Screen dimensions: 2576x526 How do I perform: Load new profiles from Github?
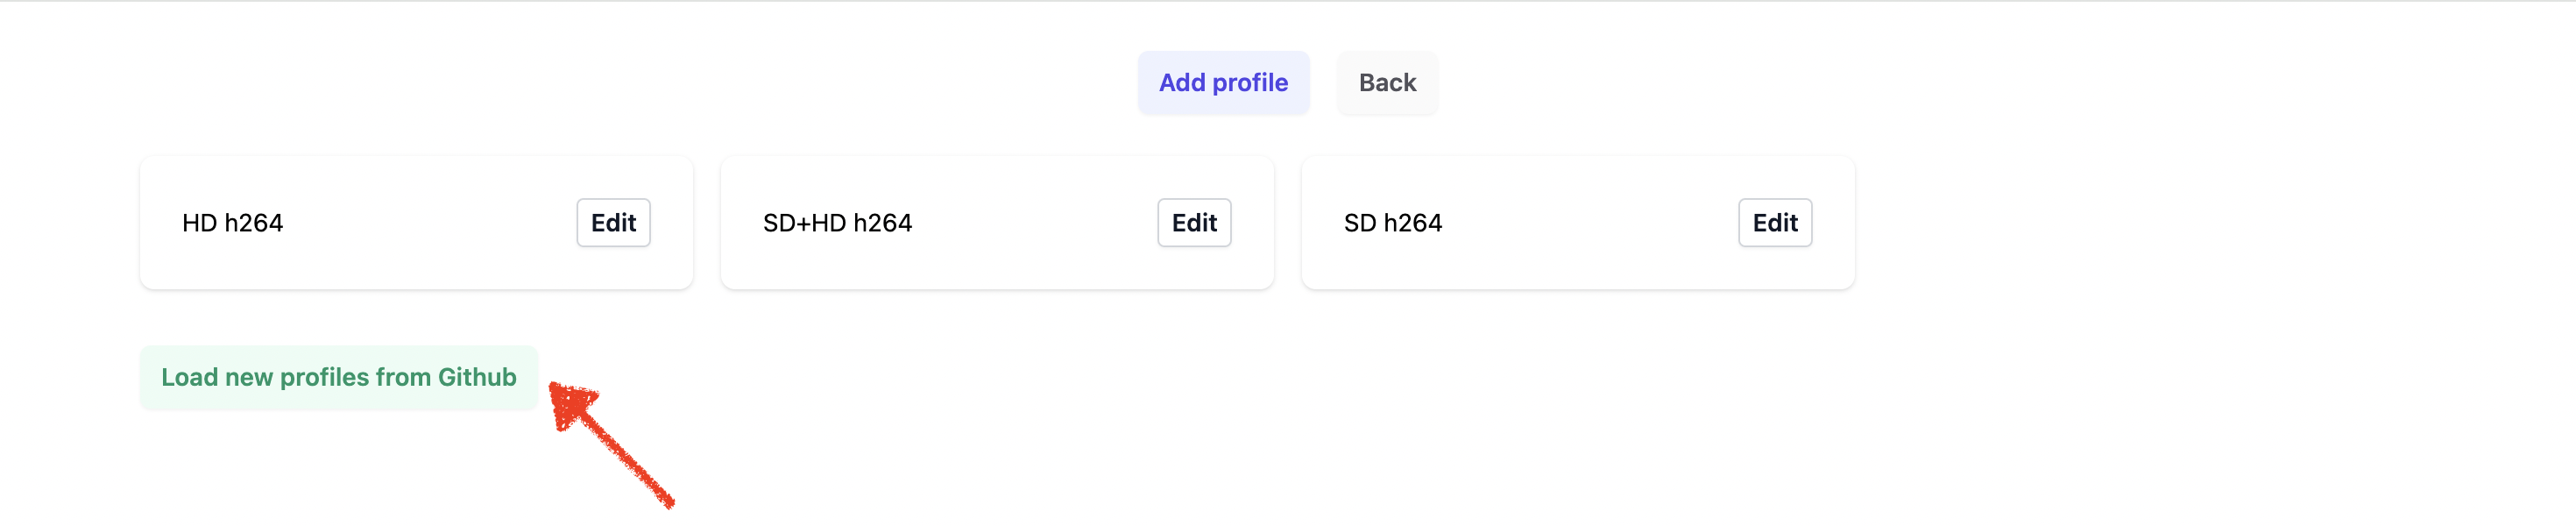(x=338, y=377)
